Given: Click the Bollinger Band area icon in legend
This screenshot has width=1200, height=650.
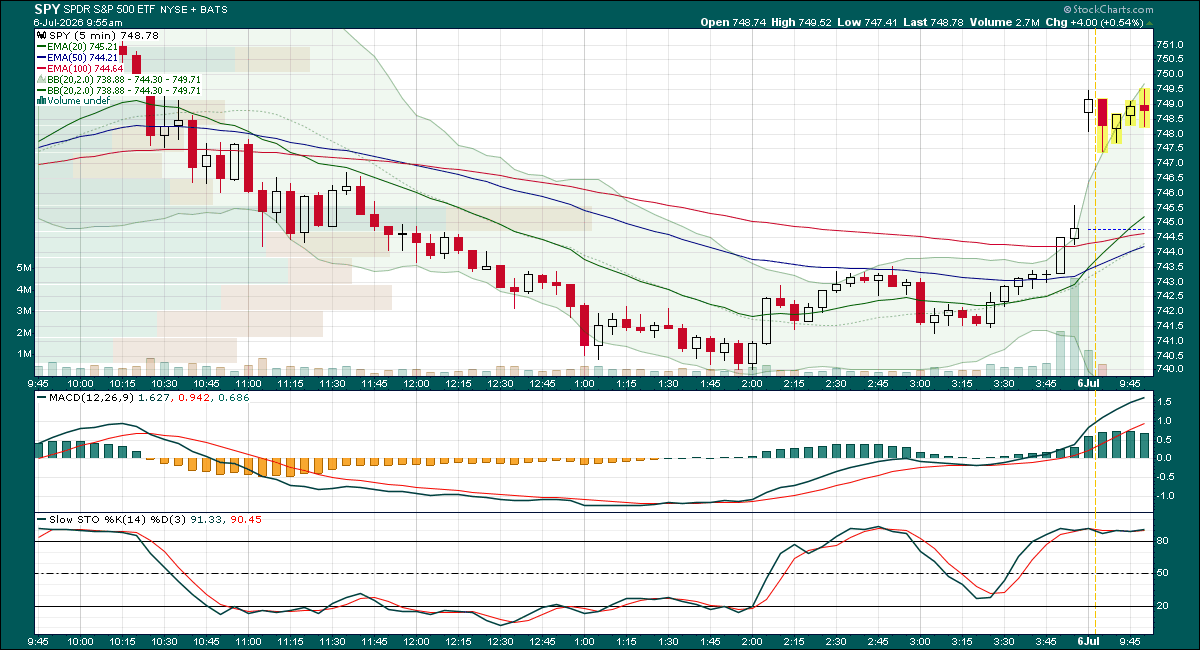Looking at the screenshot, I should 42,79.
